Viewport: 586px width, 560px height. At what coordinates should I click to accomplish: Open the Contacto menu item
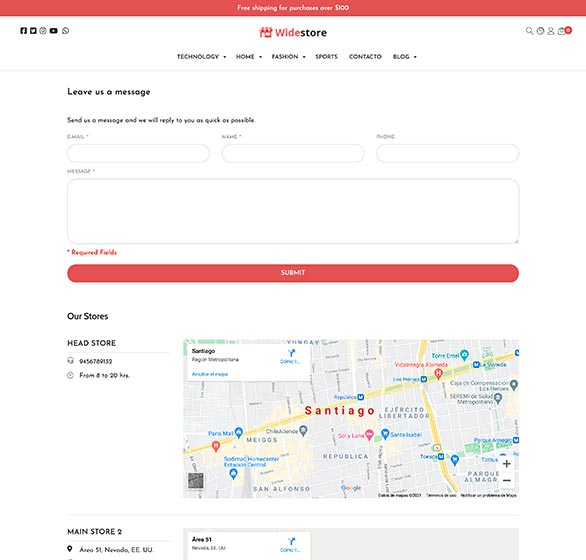point(365,57)
